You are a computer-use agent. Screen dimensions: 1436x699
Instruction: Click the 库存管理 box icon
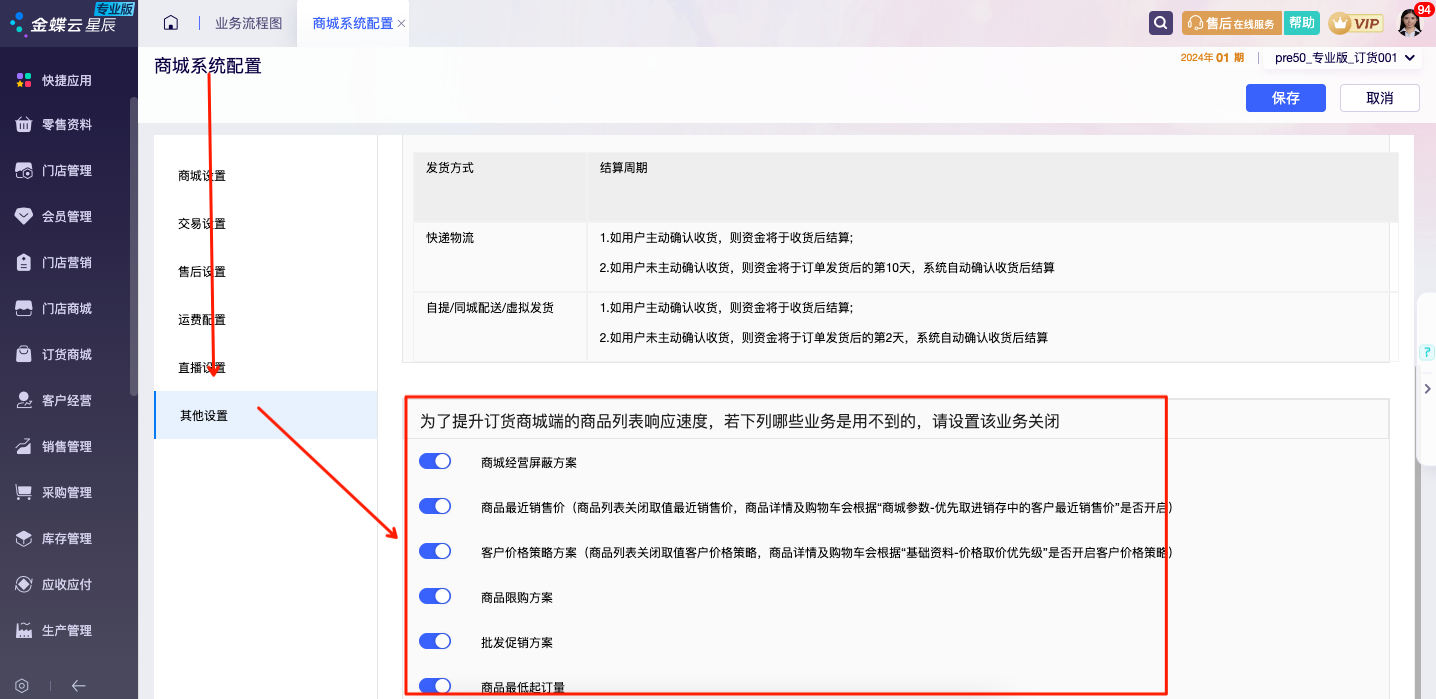click(24, 539)
